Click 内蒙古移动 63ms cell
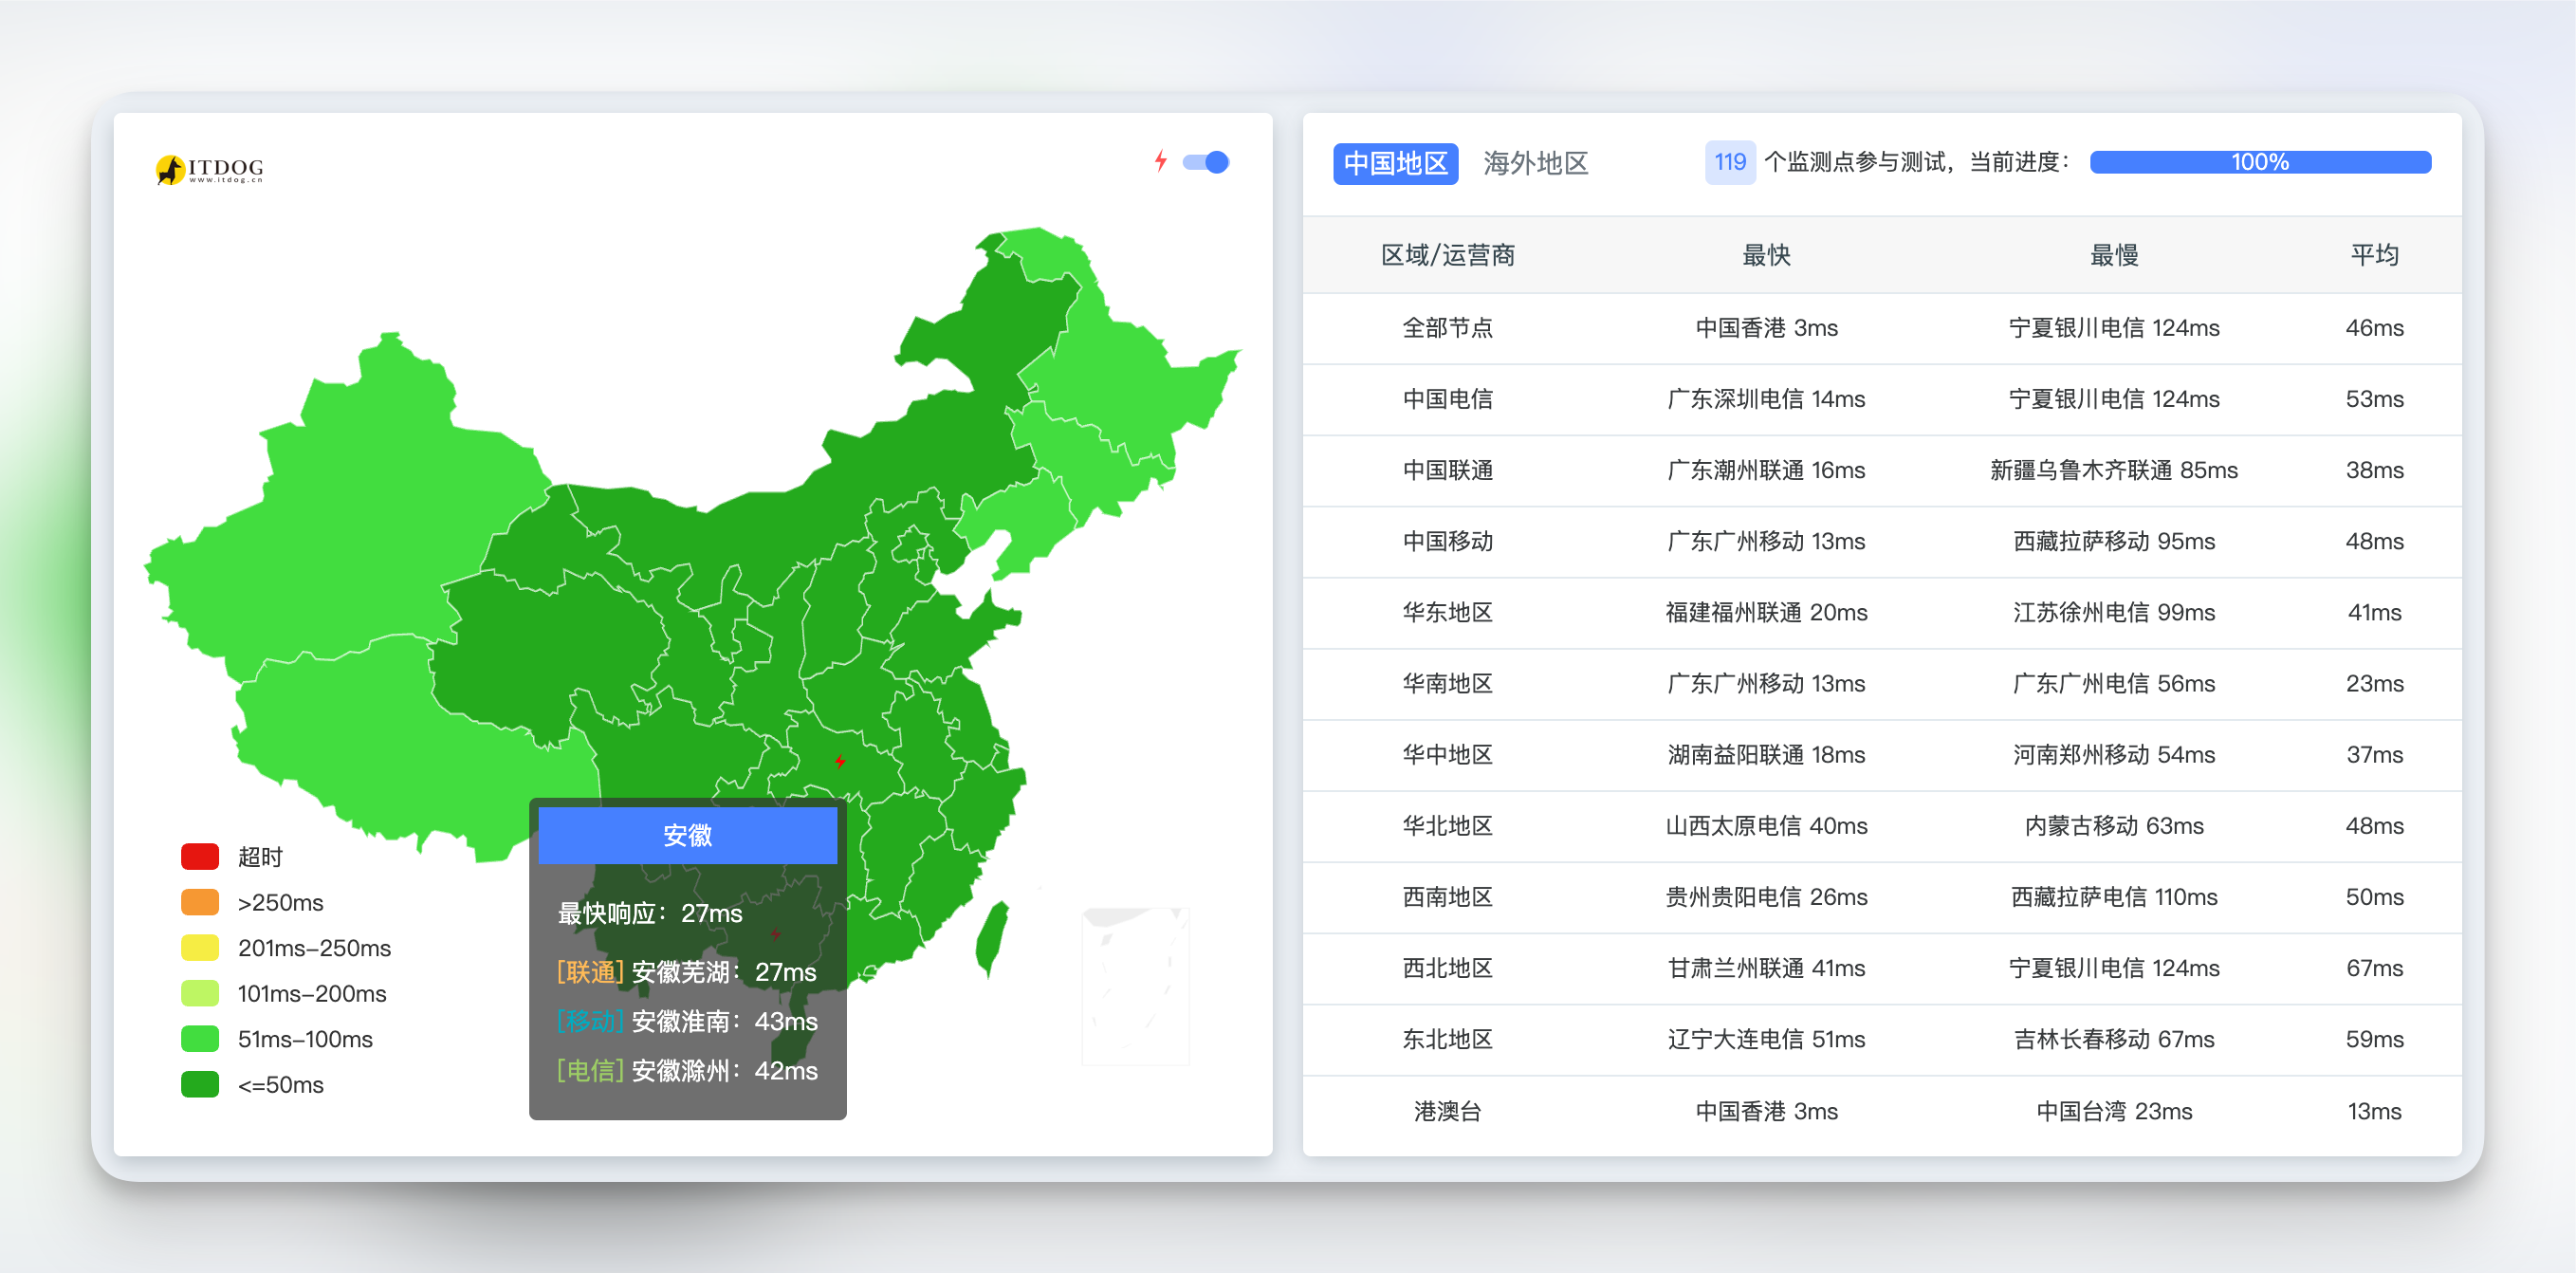 2114,825
